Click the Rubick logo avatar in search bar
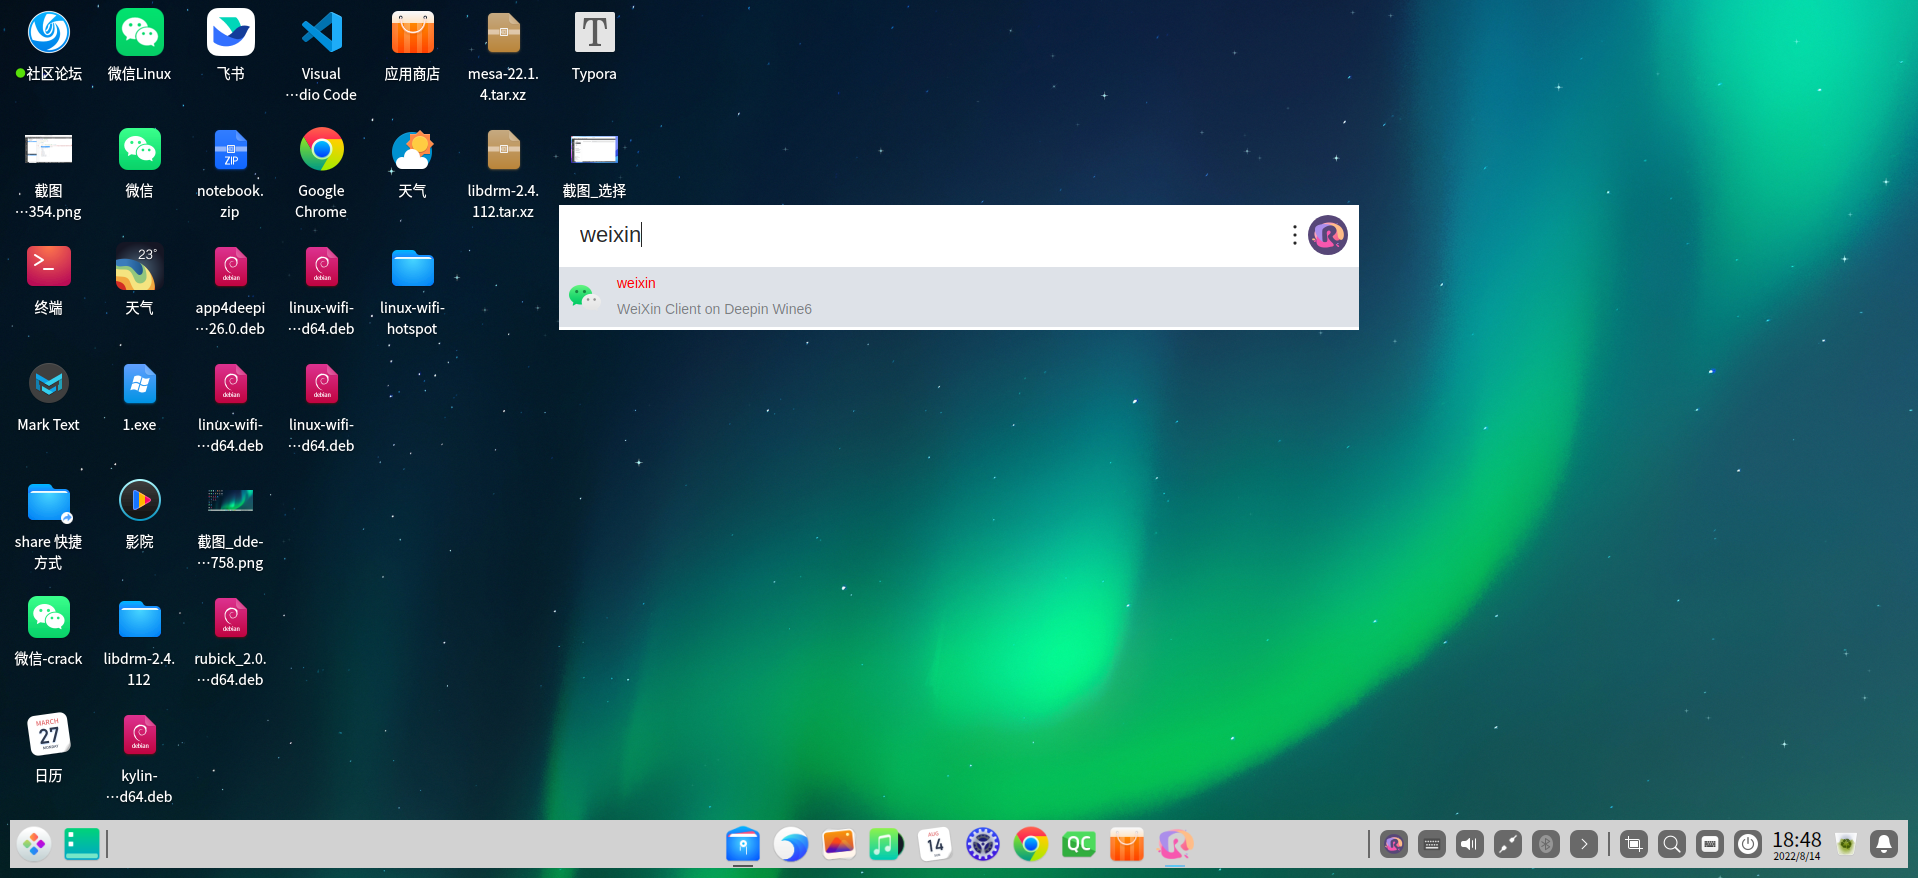 point(1328,235)
